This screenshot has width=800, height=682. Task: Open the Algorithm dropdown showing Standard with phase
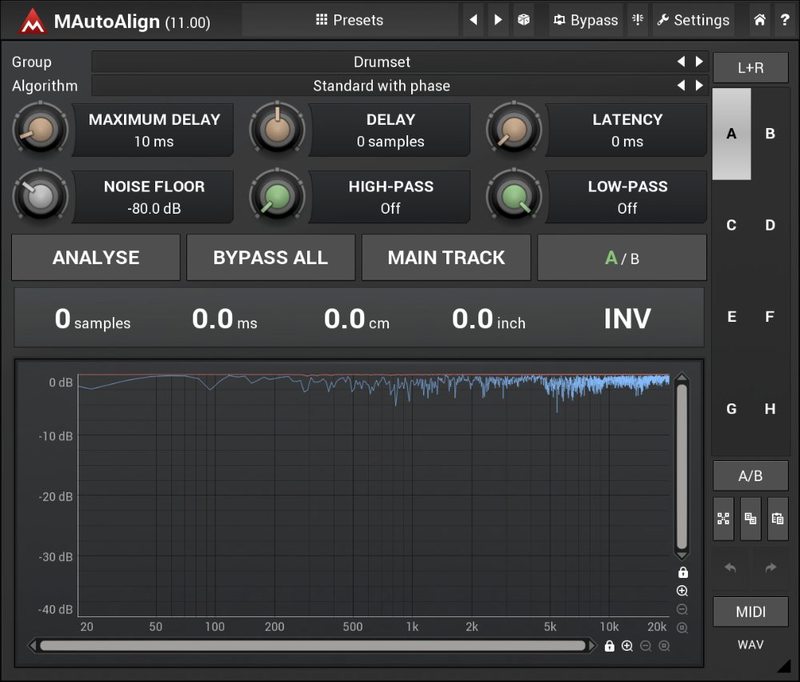[x=382, y=86]
